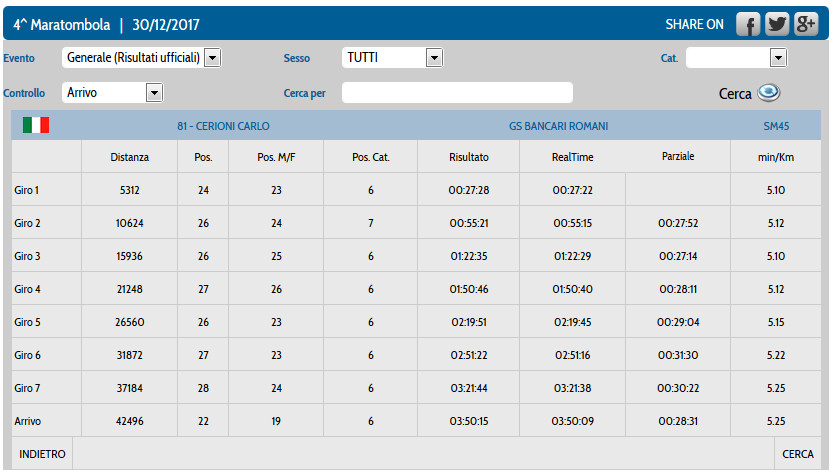This screenshot has height=476, width=835.
Task: Share results on Google Plus
Action: click(x=805, y=25)
